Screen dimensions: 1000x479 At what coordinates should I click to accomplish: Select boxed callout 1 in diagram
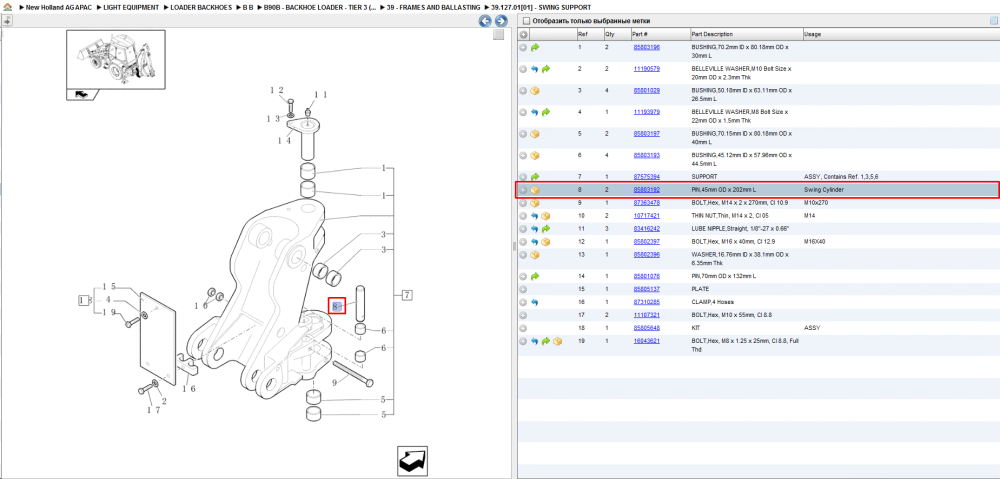tap(83, 300)
